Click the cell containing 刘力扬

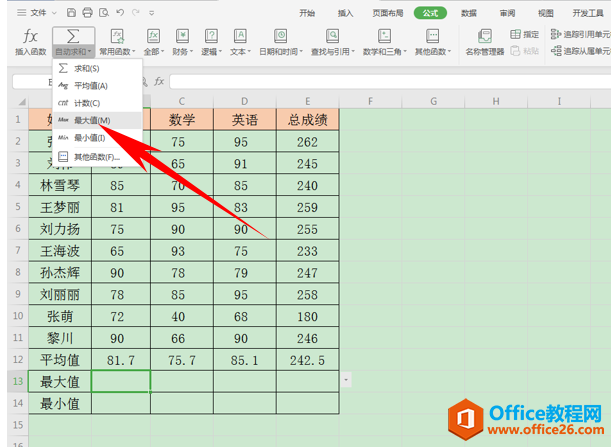click(60, 229)
